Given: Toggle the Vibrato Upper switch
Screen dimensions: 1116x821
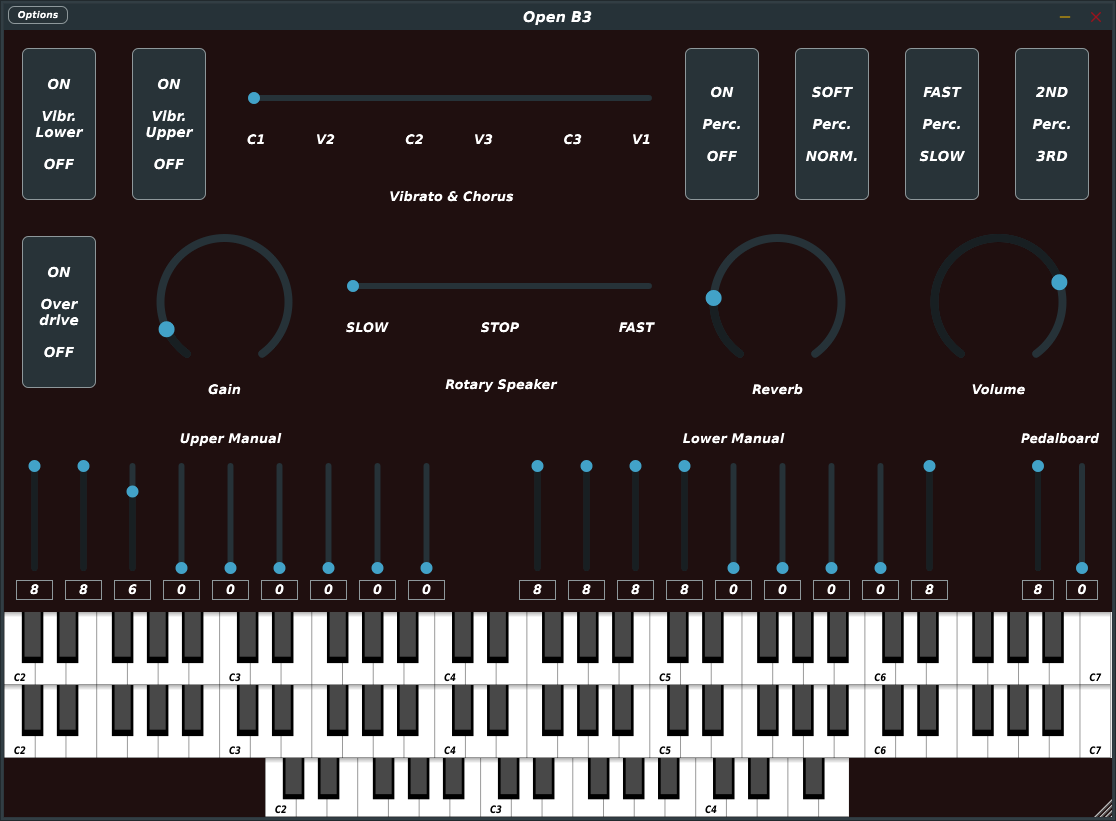Looking at the screenshot, I should [169, 124].
